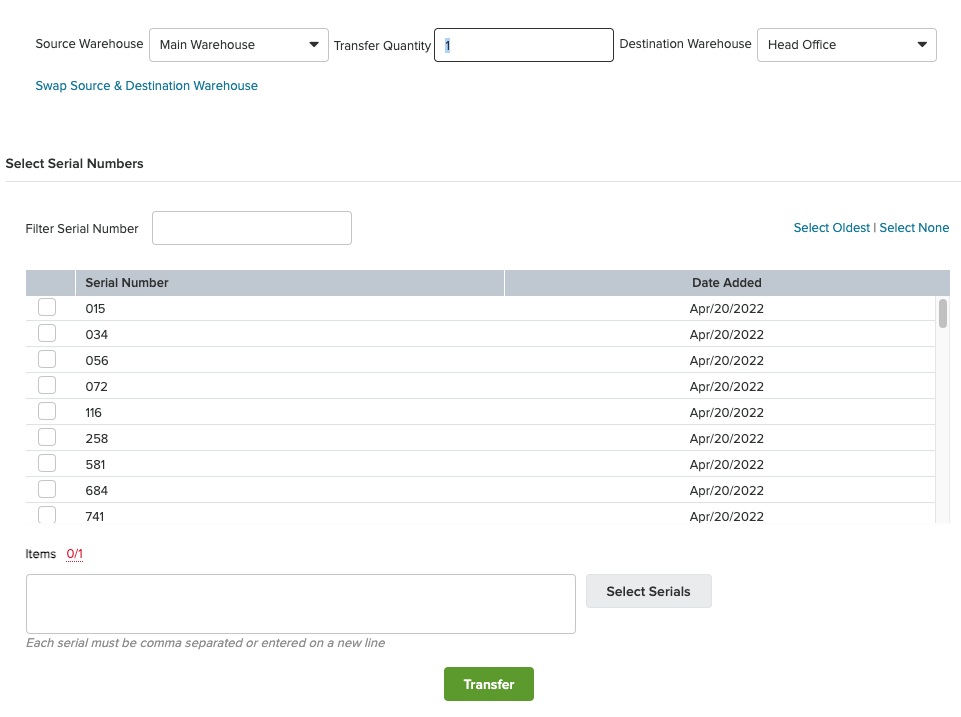Click the green Transfer button

[488, 684]
